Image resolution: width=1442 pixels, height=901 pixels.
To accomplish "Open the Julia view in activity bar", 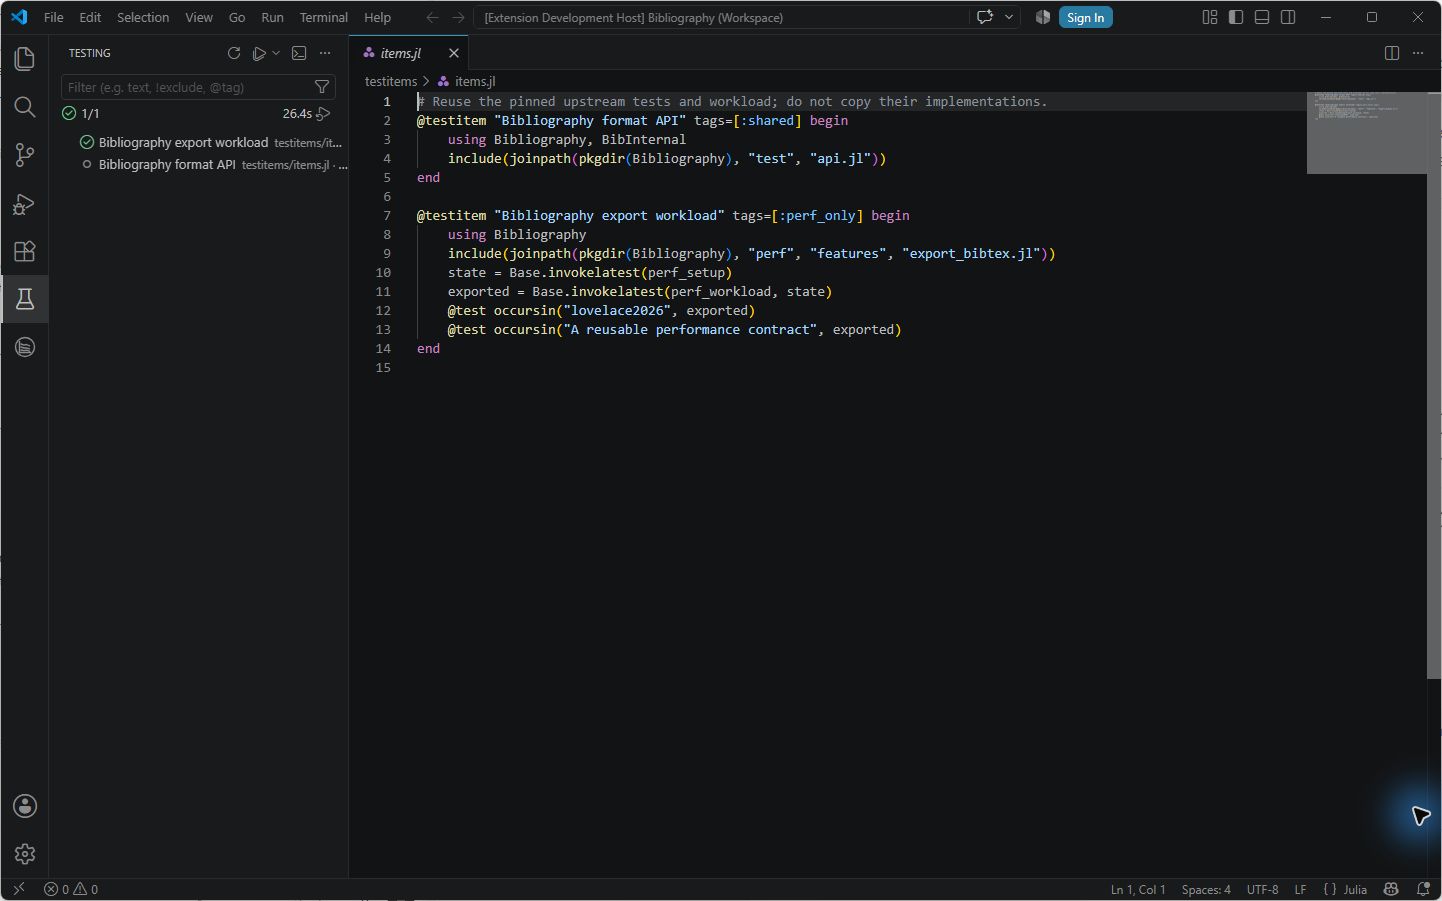I will pyautogui.click(x=25, y=347).
